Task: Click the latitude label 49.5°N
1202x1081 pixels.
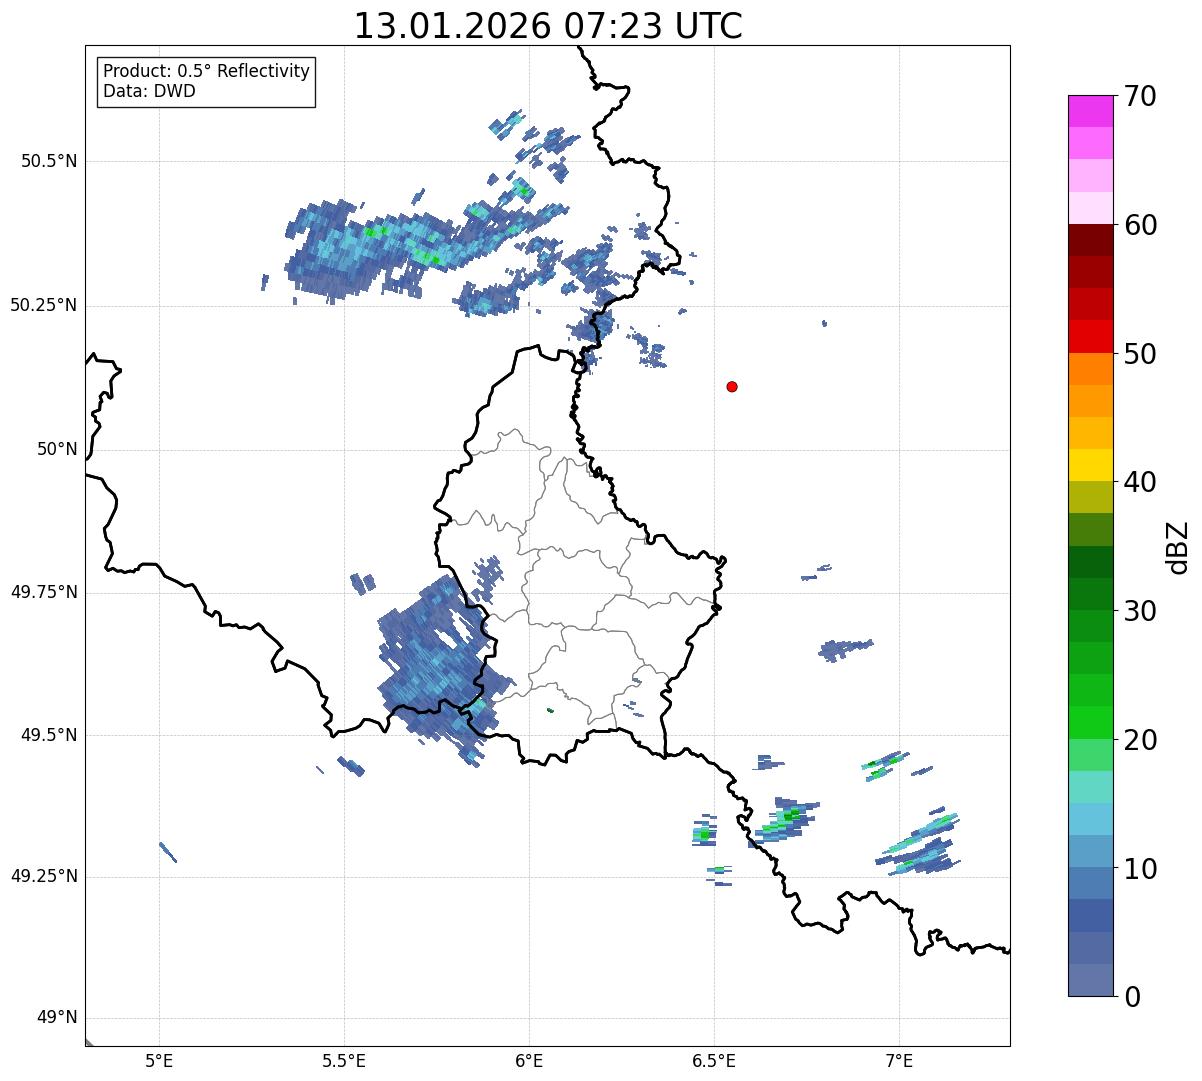Action: point(48,735)
